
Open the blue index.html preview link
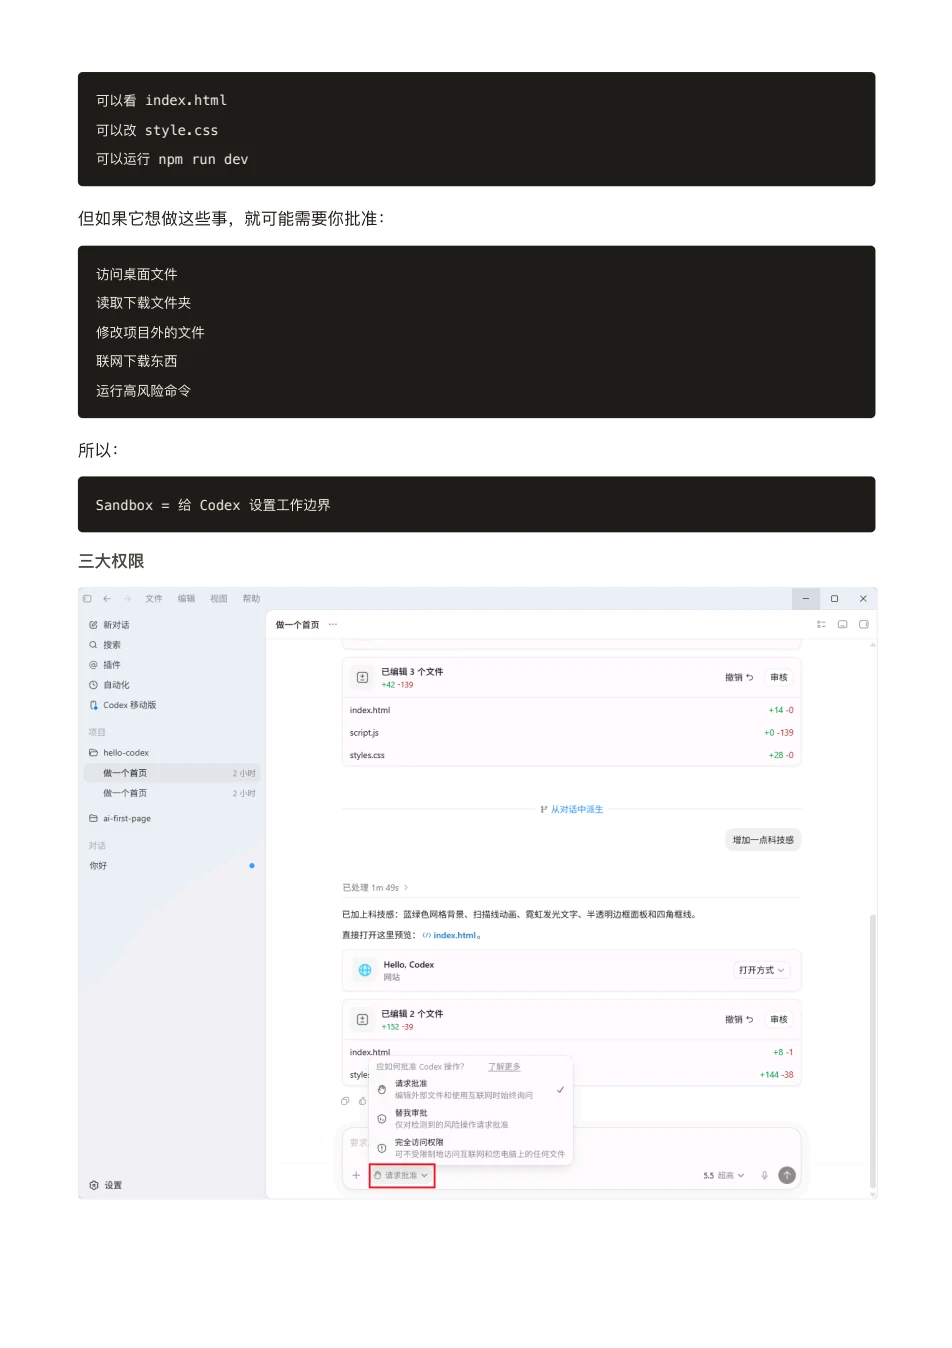[x=452, y=936]
